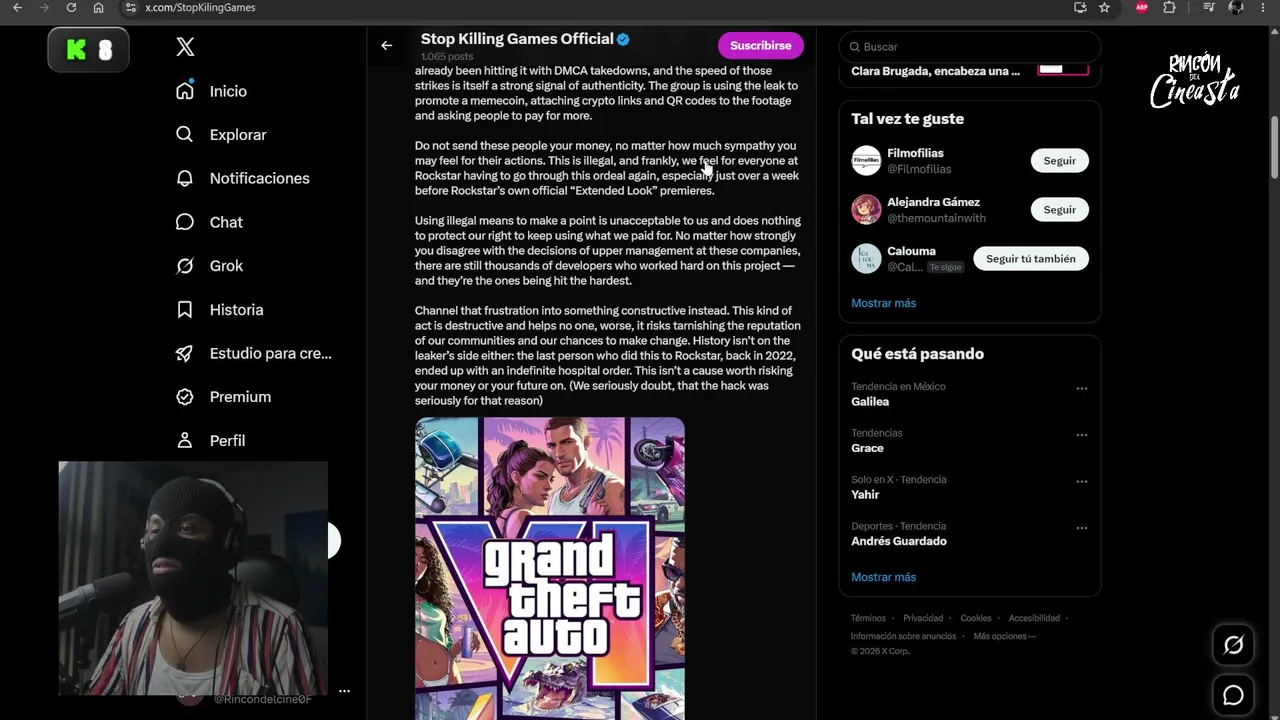Select the Premium menu item

[240, 397]
